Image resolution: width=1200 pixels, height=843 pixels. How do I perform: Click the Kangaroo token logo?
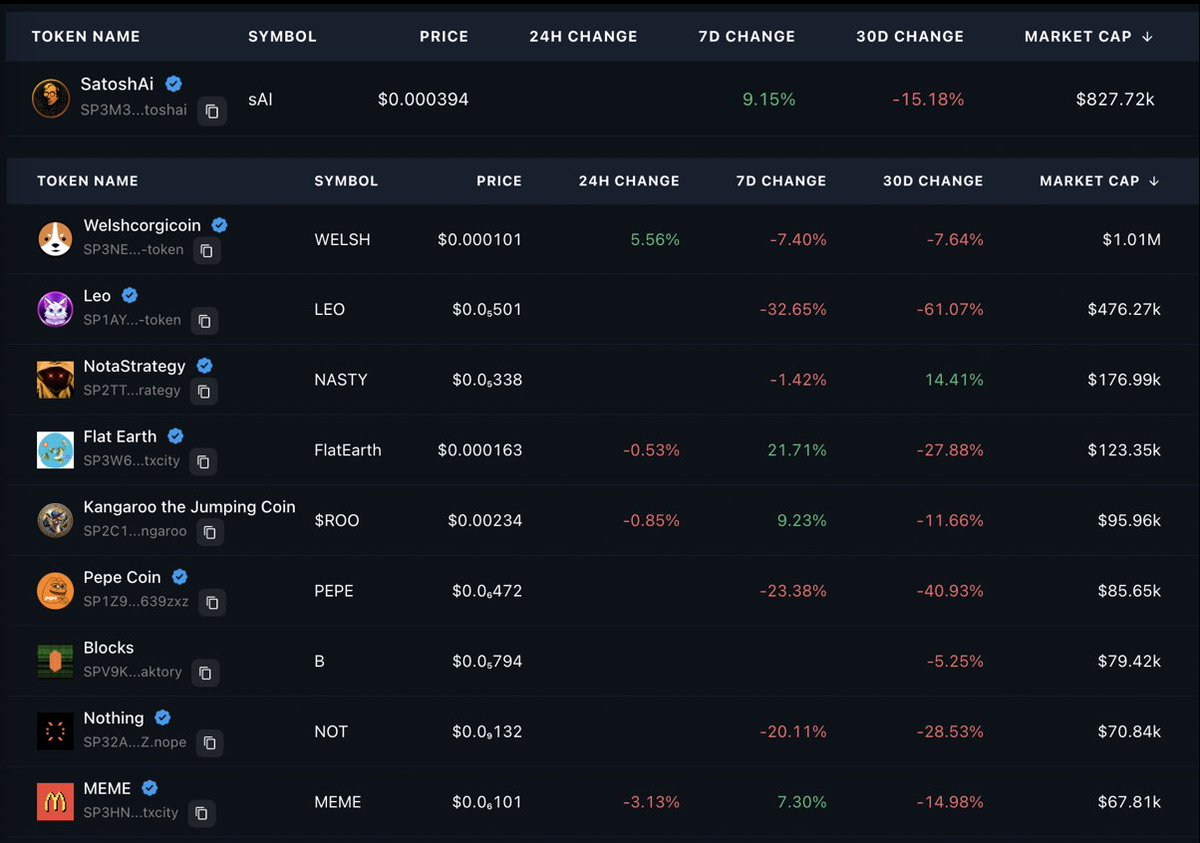pyautogui.click(x=55, y=520)
